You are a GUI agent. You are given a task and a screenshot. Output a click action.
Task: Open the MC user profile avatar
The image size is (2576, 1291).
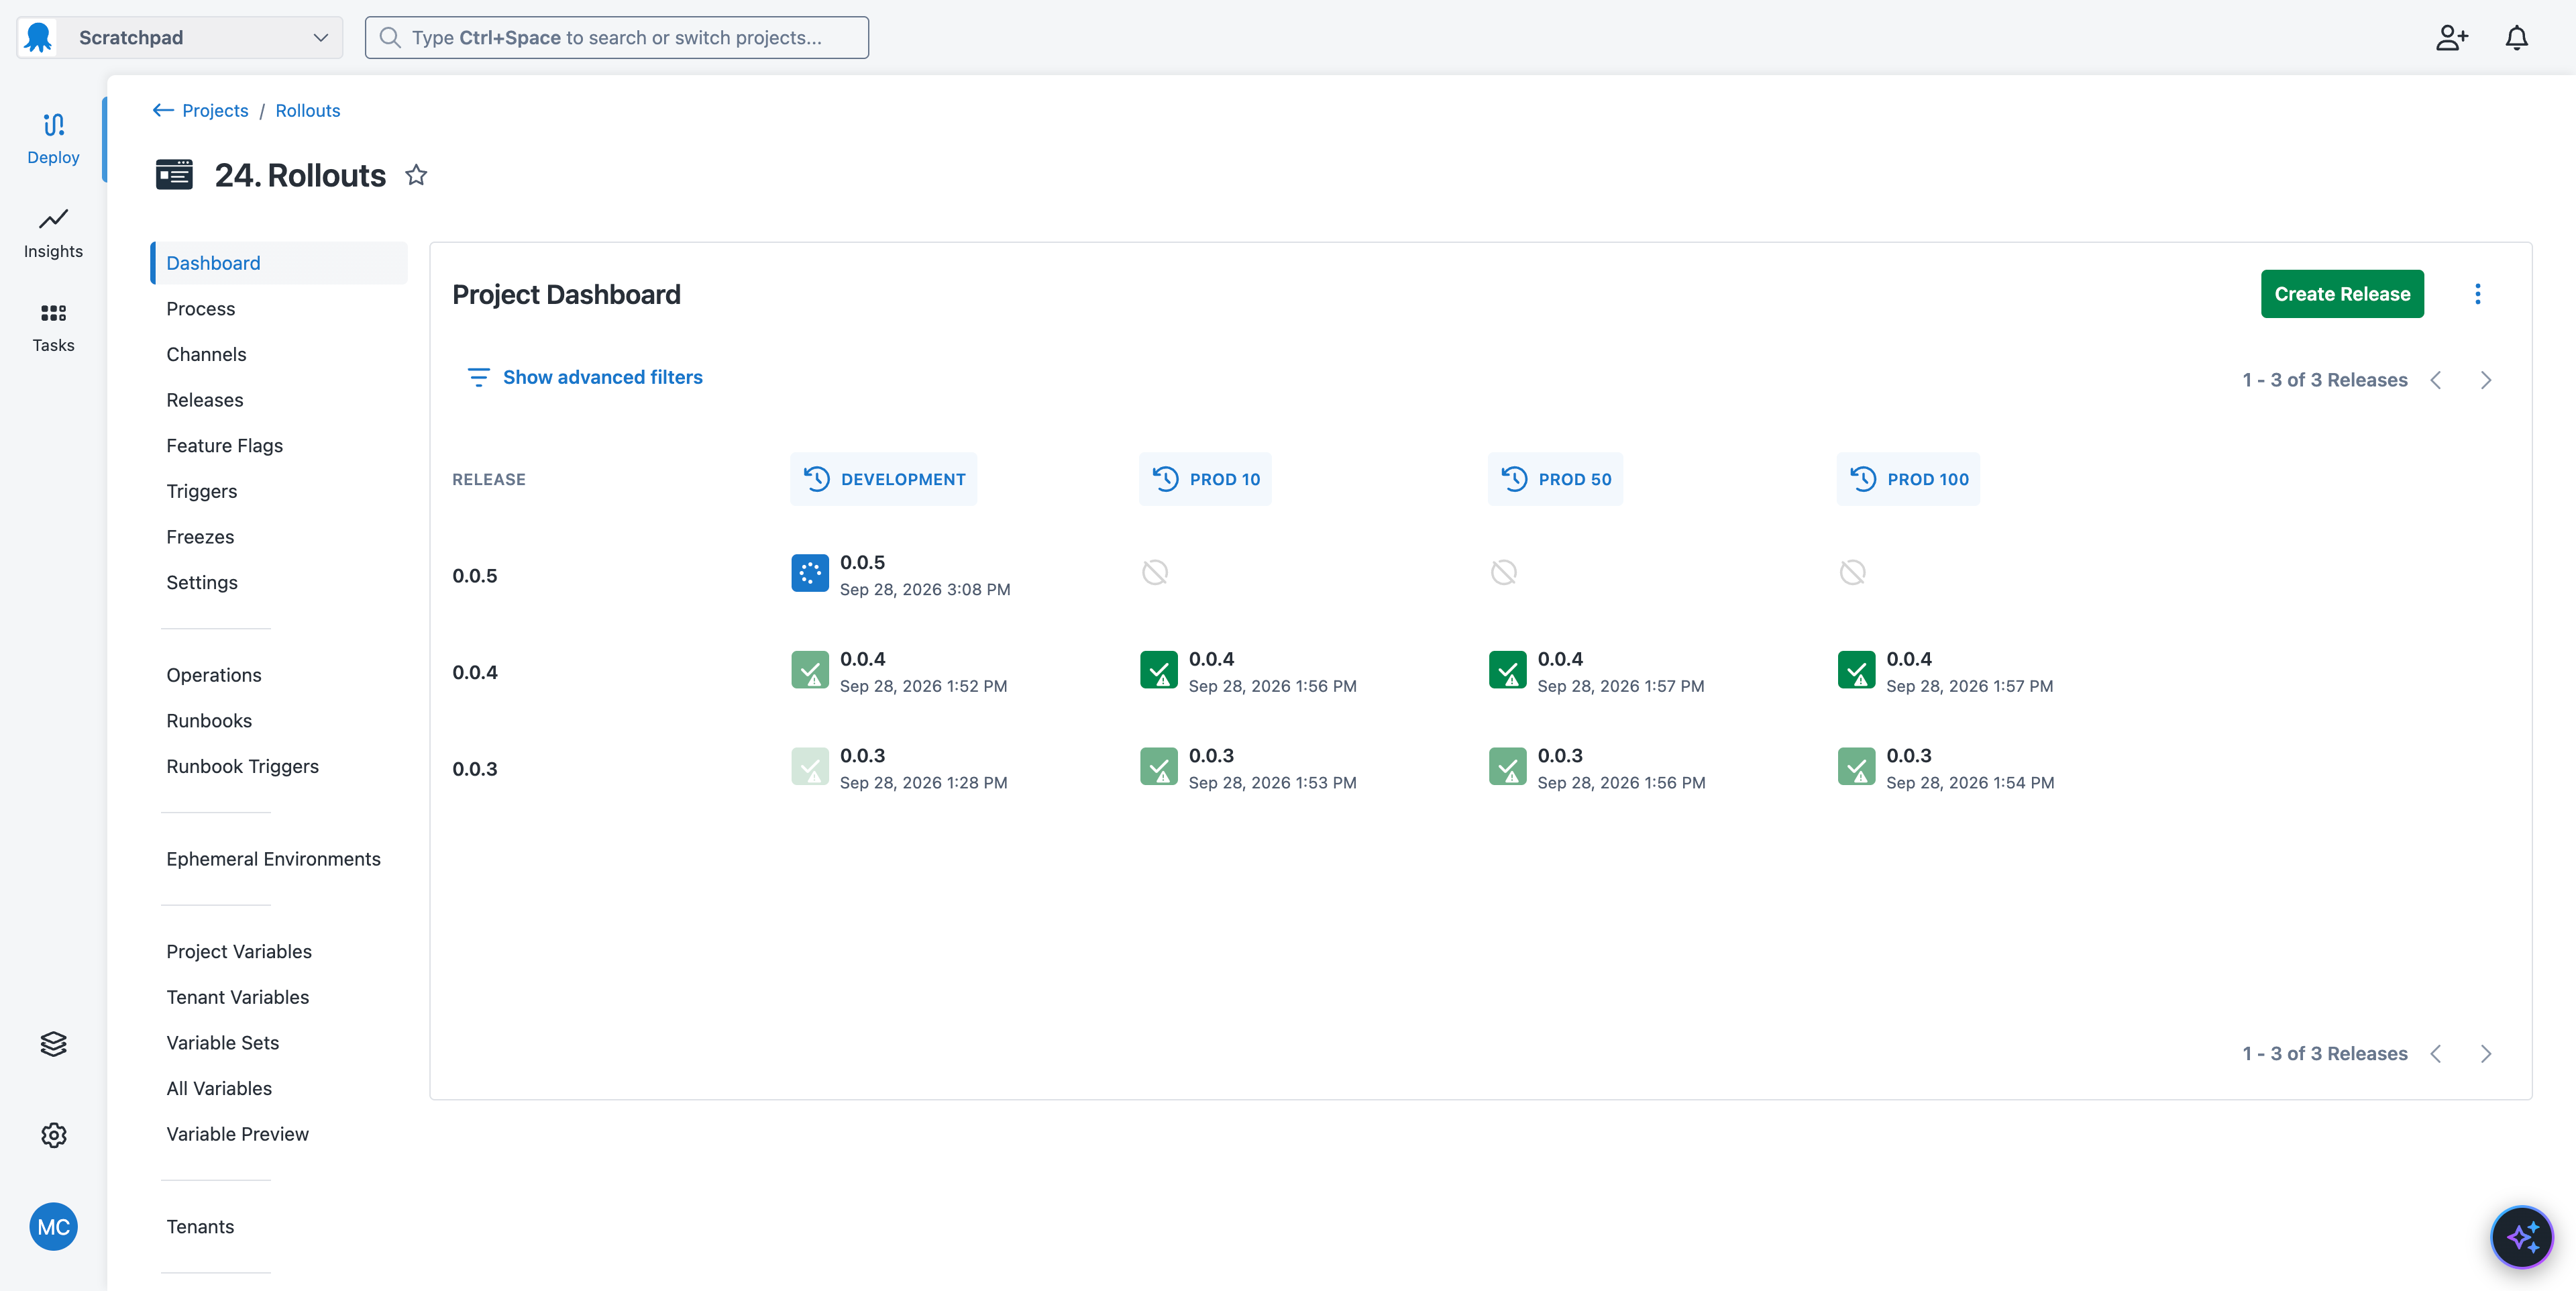coord(53,1226)
